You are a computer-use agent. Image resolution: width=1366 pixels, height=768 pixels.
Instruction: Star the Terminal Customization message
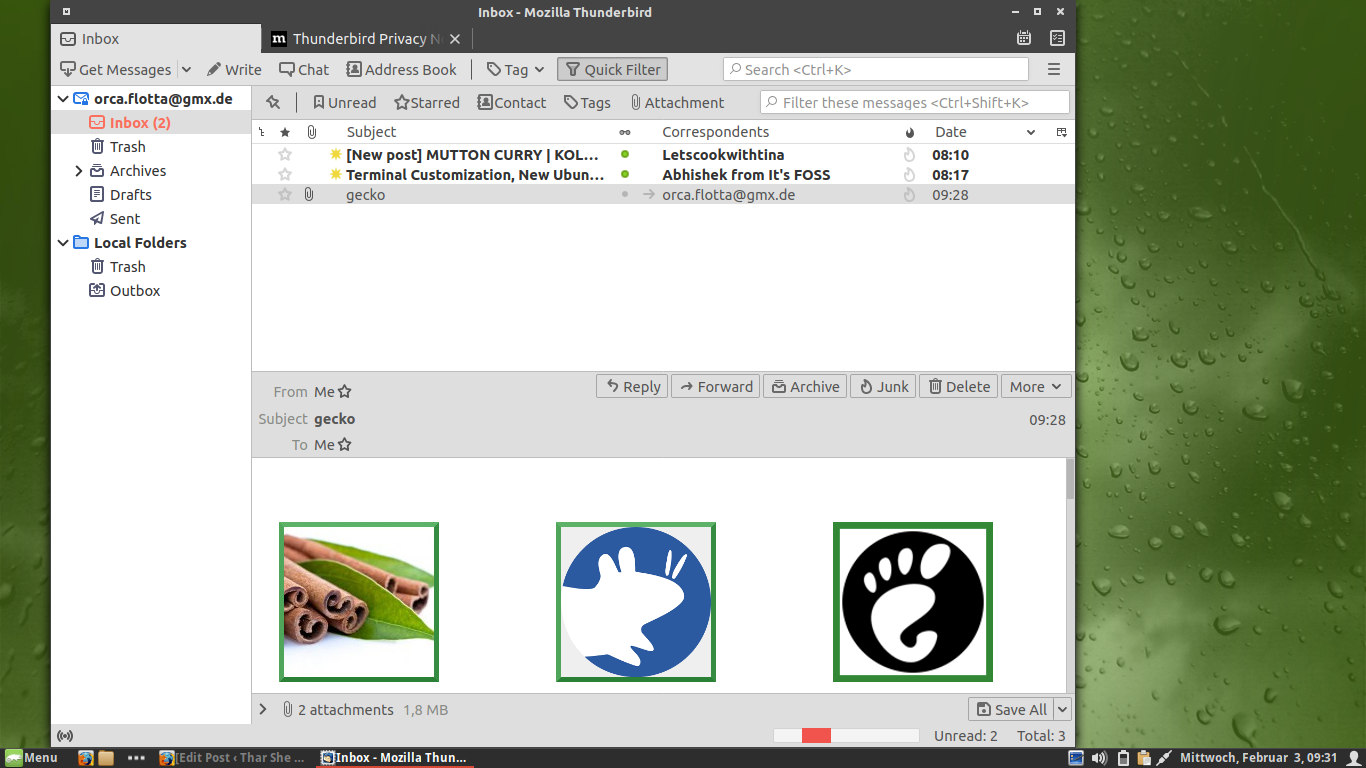click(x=285, y=175)
